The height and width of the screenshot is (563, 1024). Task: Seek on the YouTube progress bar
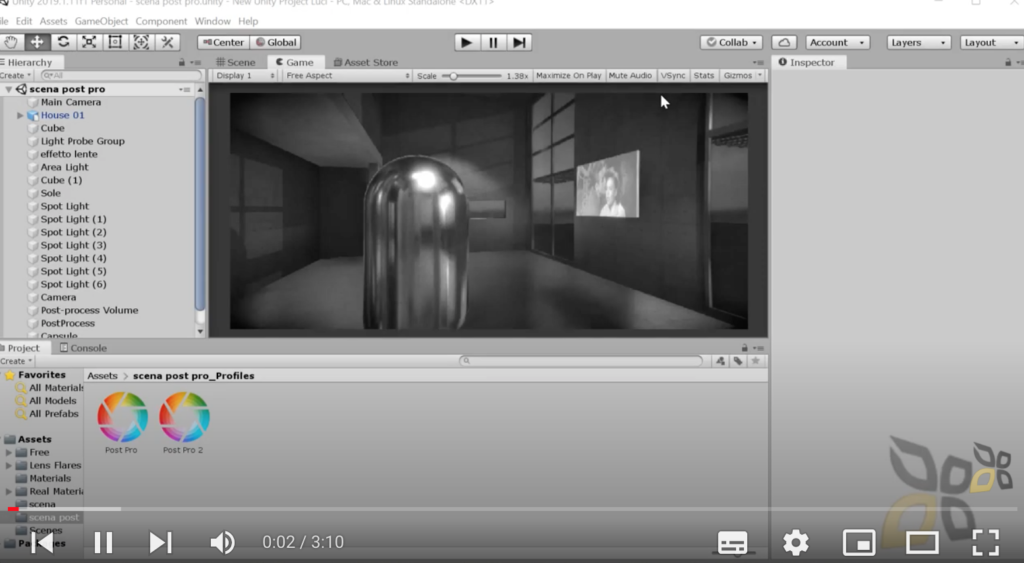[512, 508]
